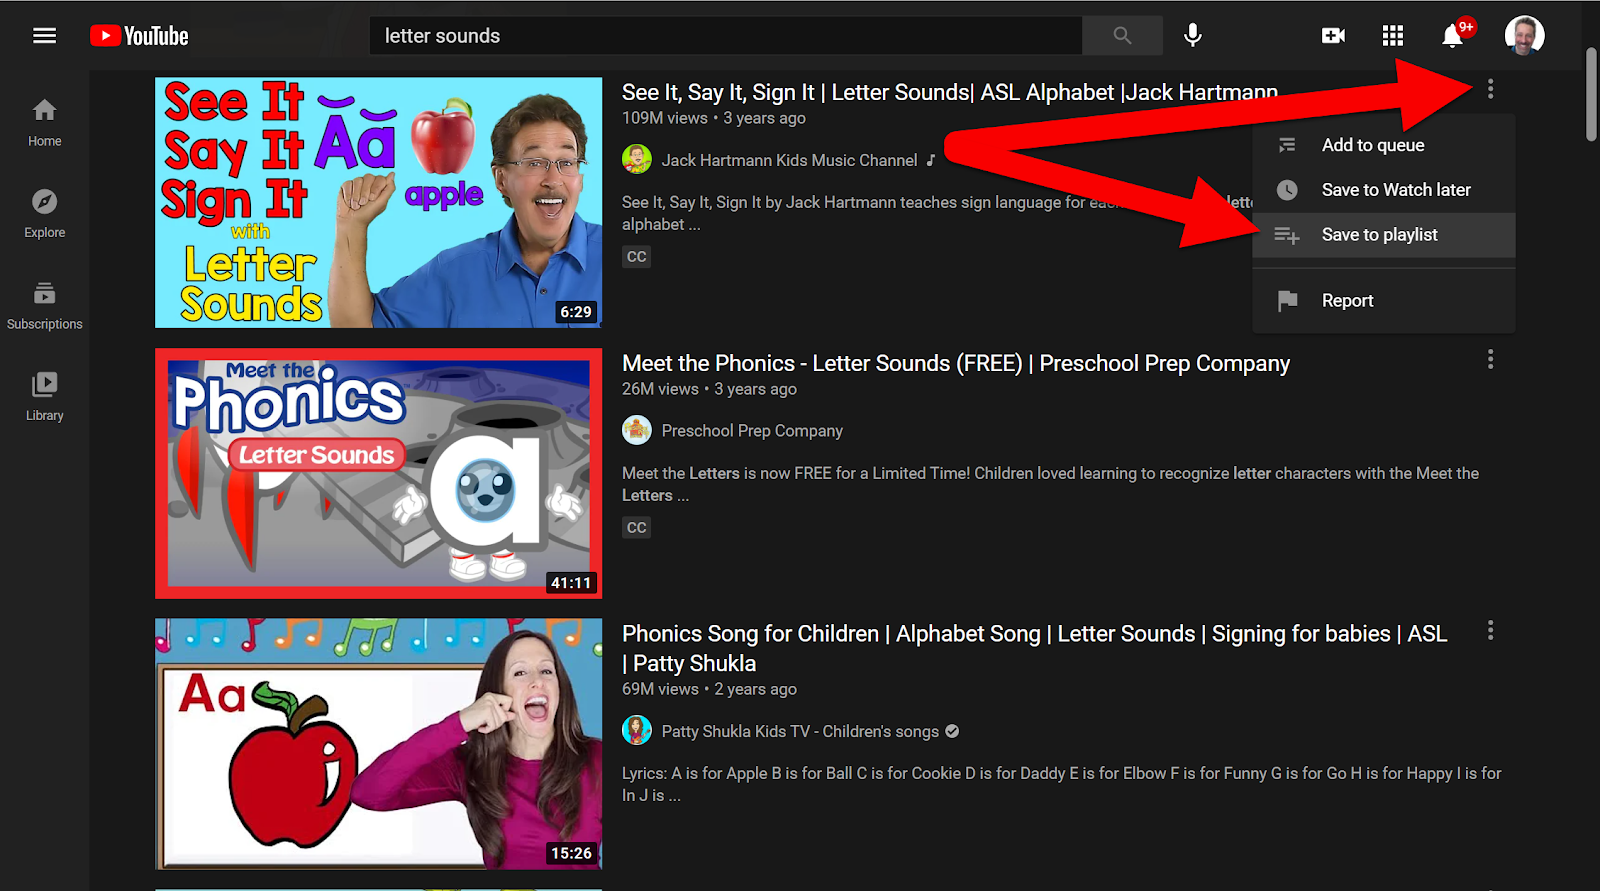Open three-dot menu for Meet the Phonics video
The width and height of the screenshot is (1600, 891).
(1490, 359)
